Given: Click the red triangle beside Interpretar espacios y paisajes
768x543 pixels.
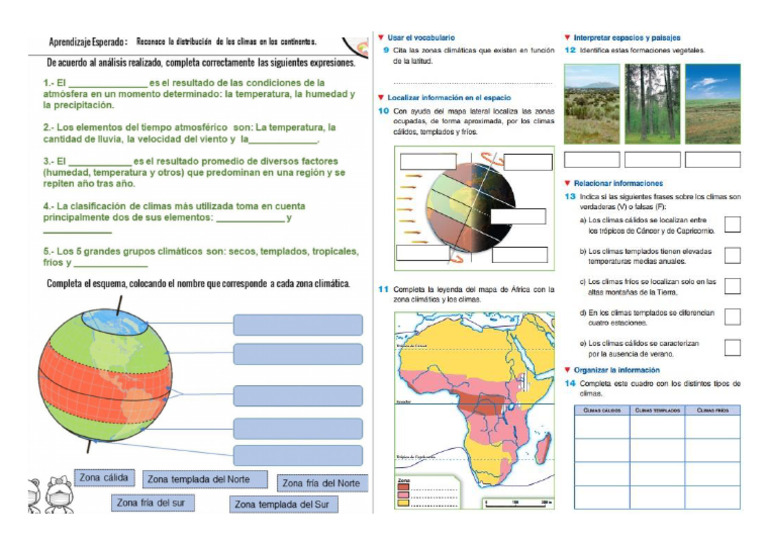Looking at the screenshot, I should (567, 37).
